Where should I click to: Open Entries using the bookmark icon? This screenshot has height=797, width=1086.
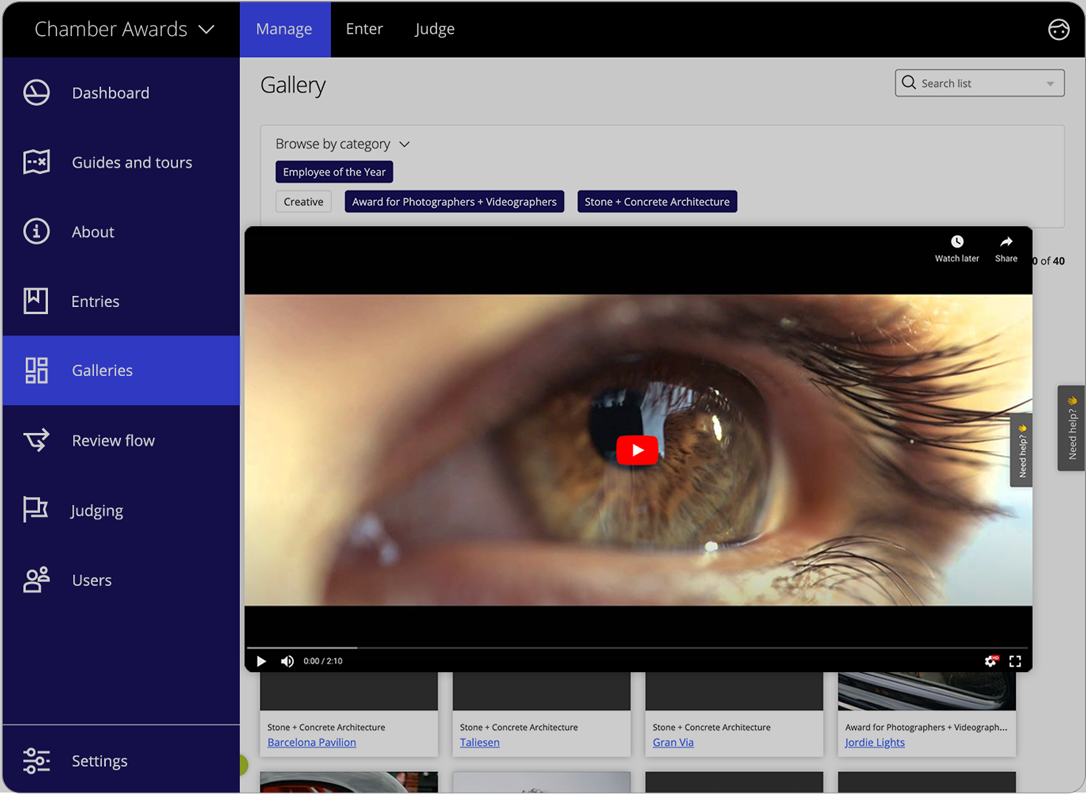36,301
